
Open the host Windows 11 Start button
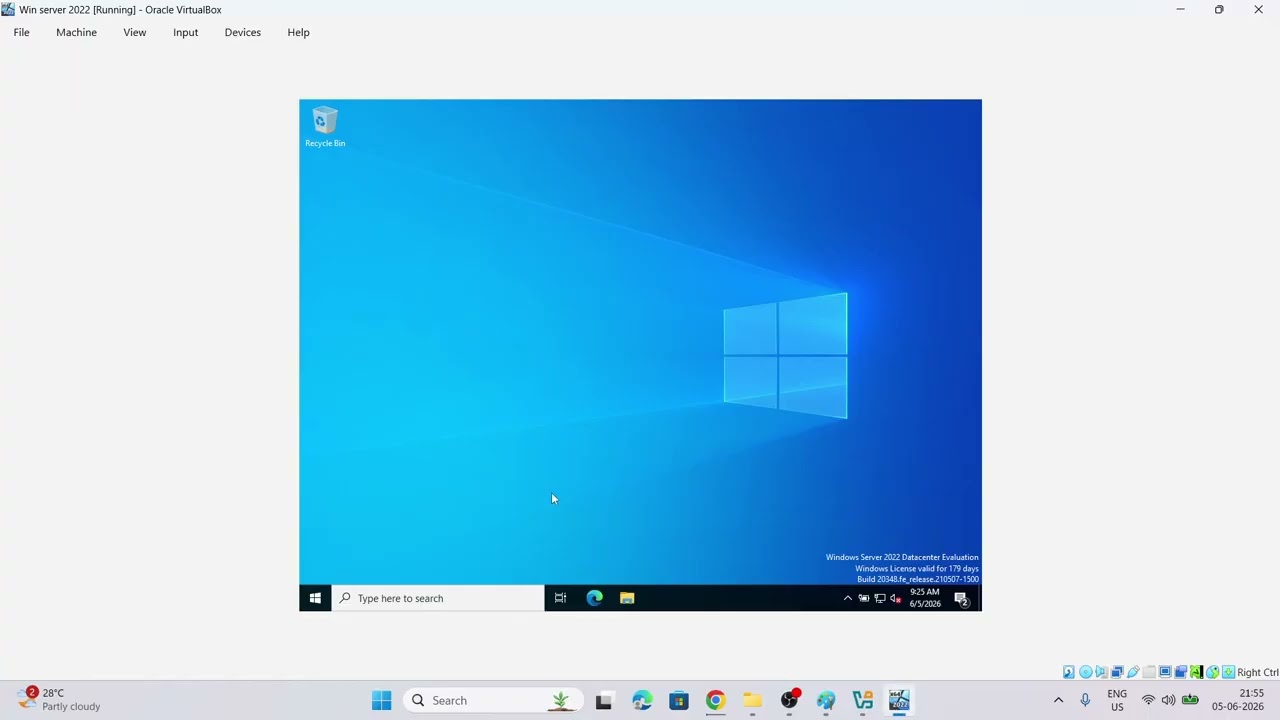point(381,700)
